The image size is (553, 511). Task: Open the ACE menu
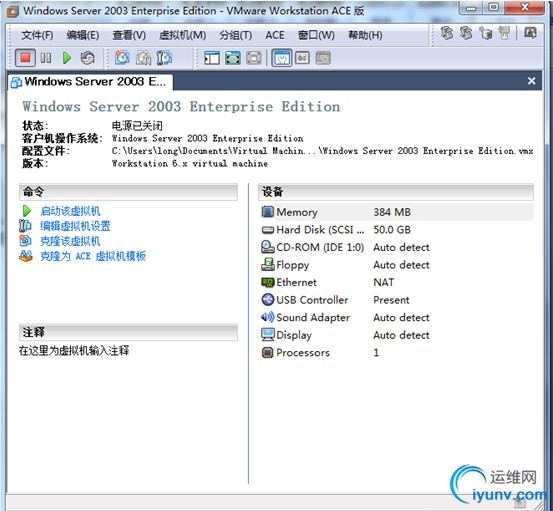(x=275, y=35)
